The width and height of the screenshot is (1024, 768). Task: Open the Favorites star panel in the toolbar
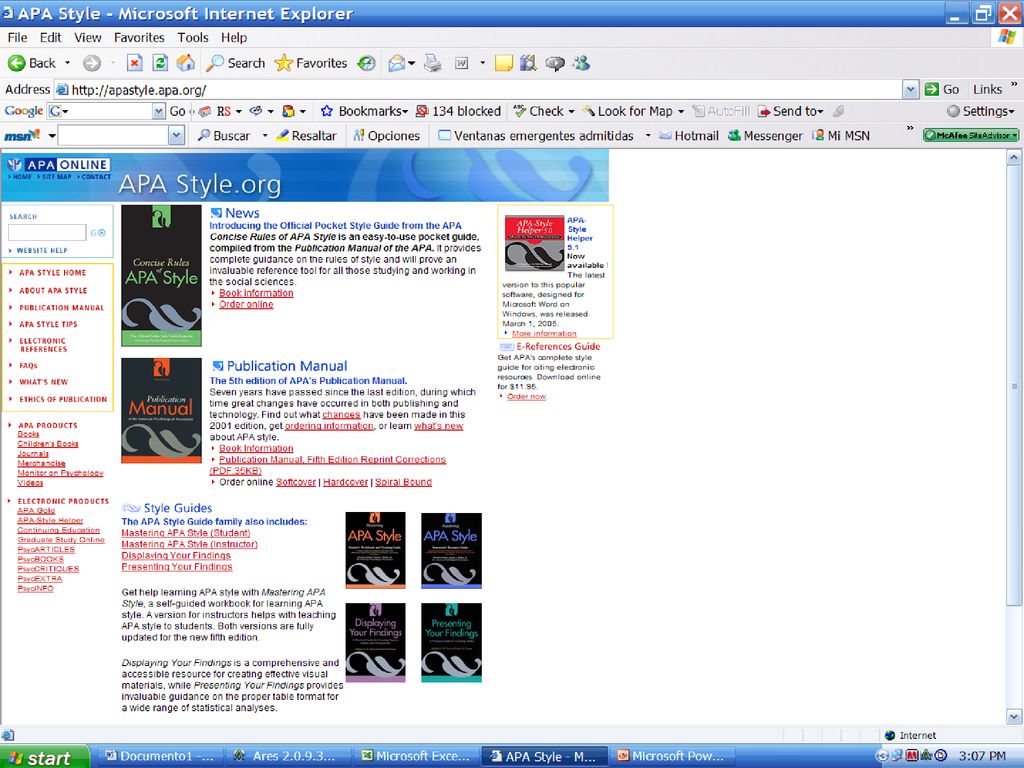[x=311, y=63]
